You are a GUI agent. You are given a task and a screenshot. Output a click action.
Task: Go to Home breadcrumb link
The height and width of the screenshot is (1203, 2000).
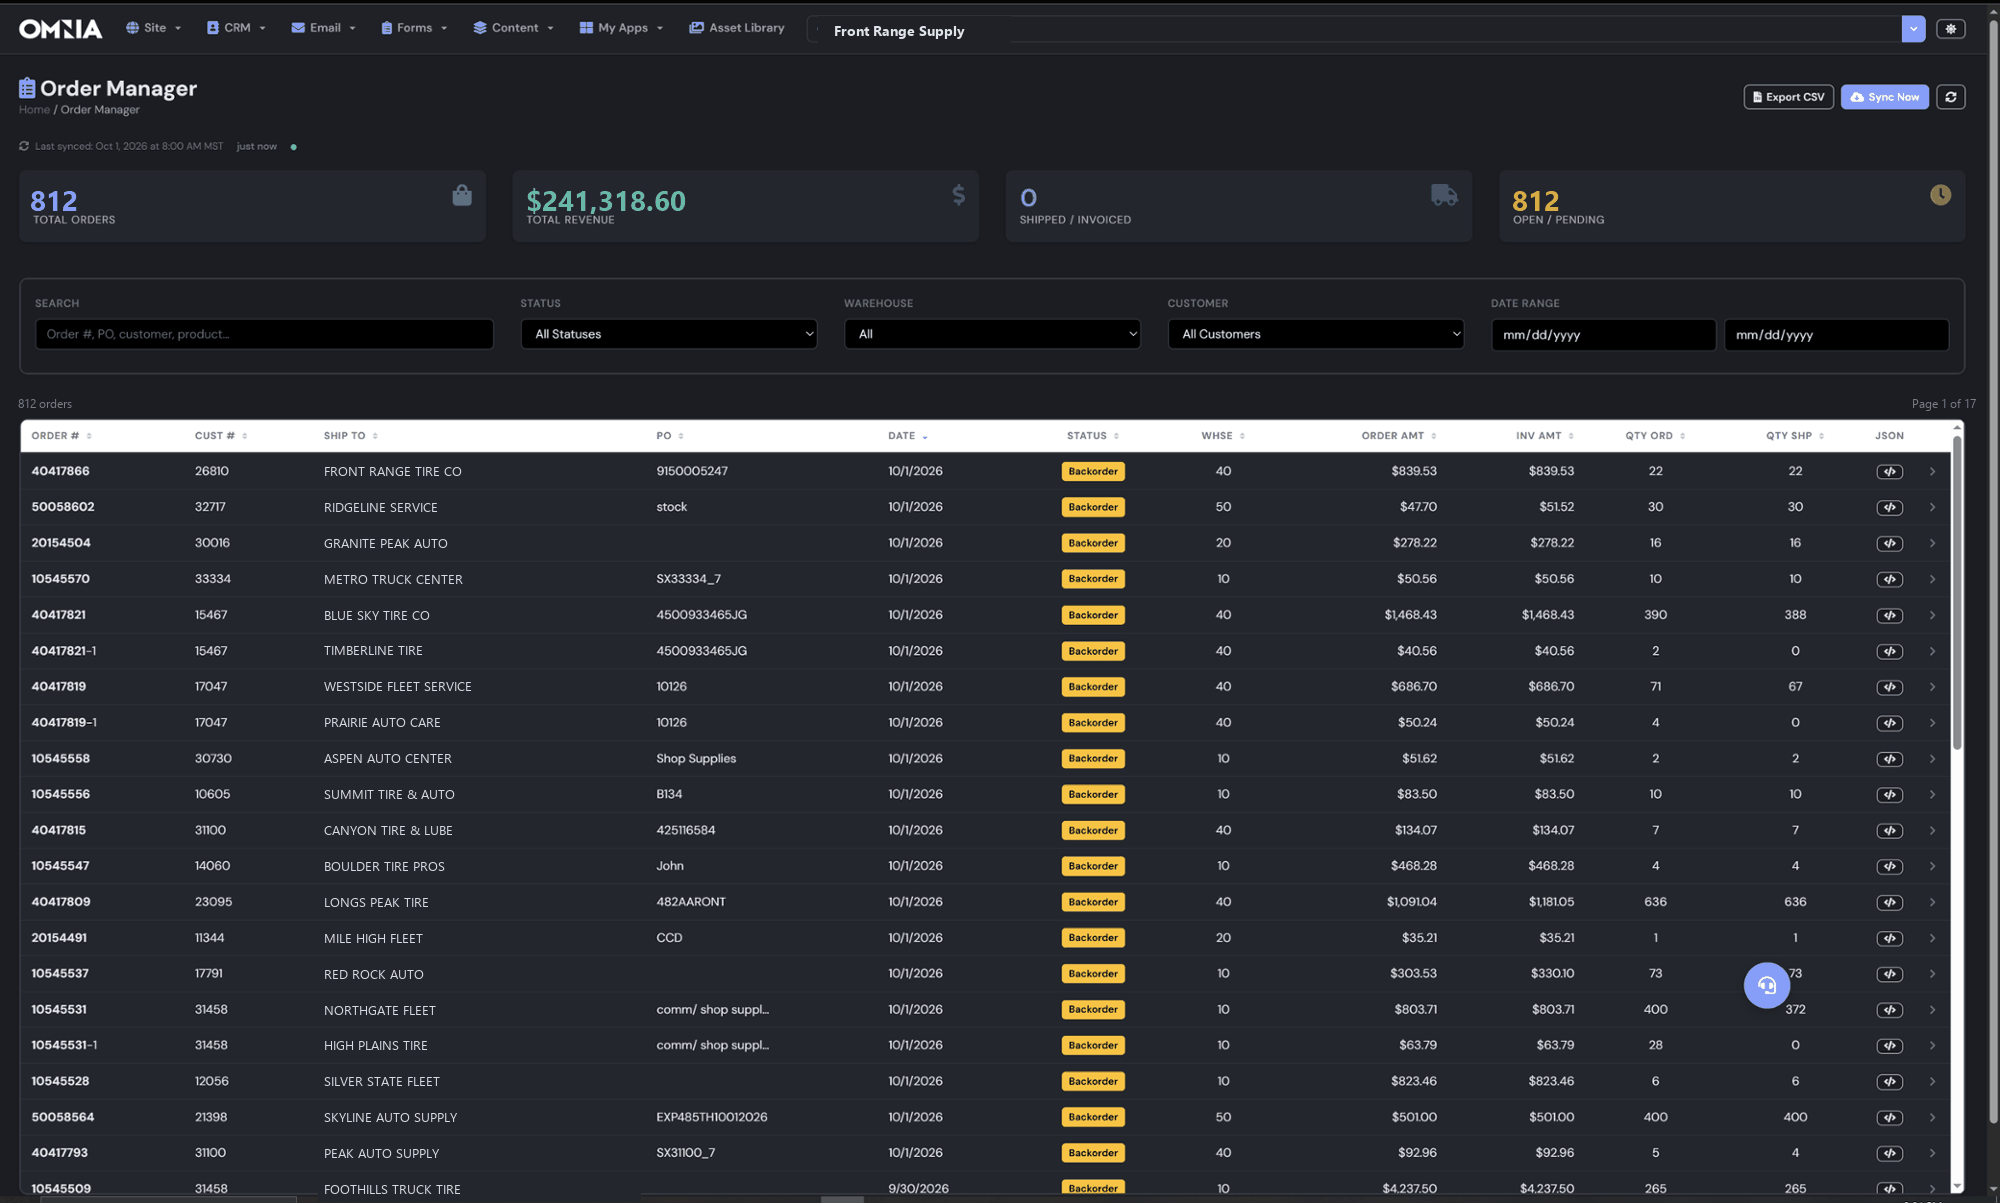click(34, 110)
